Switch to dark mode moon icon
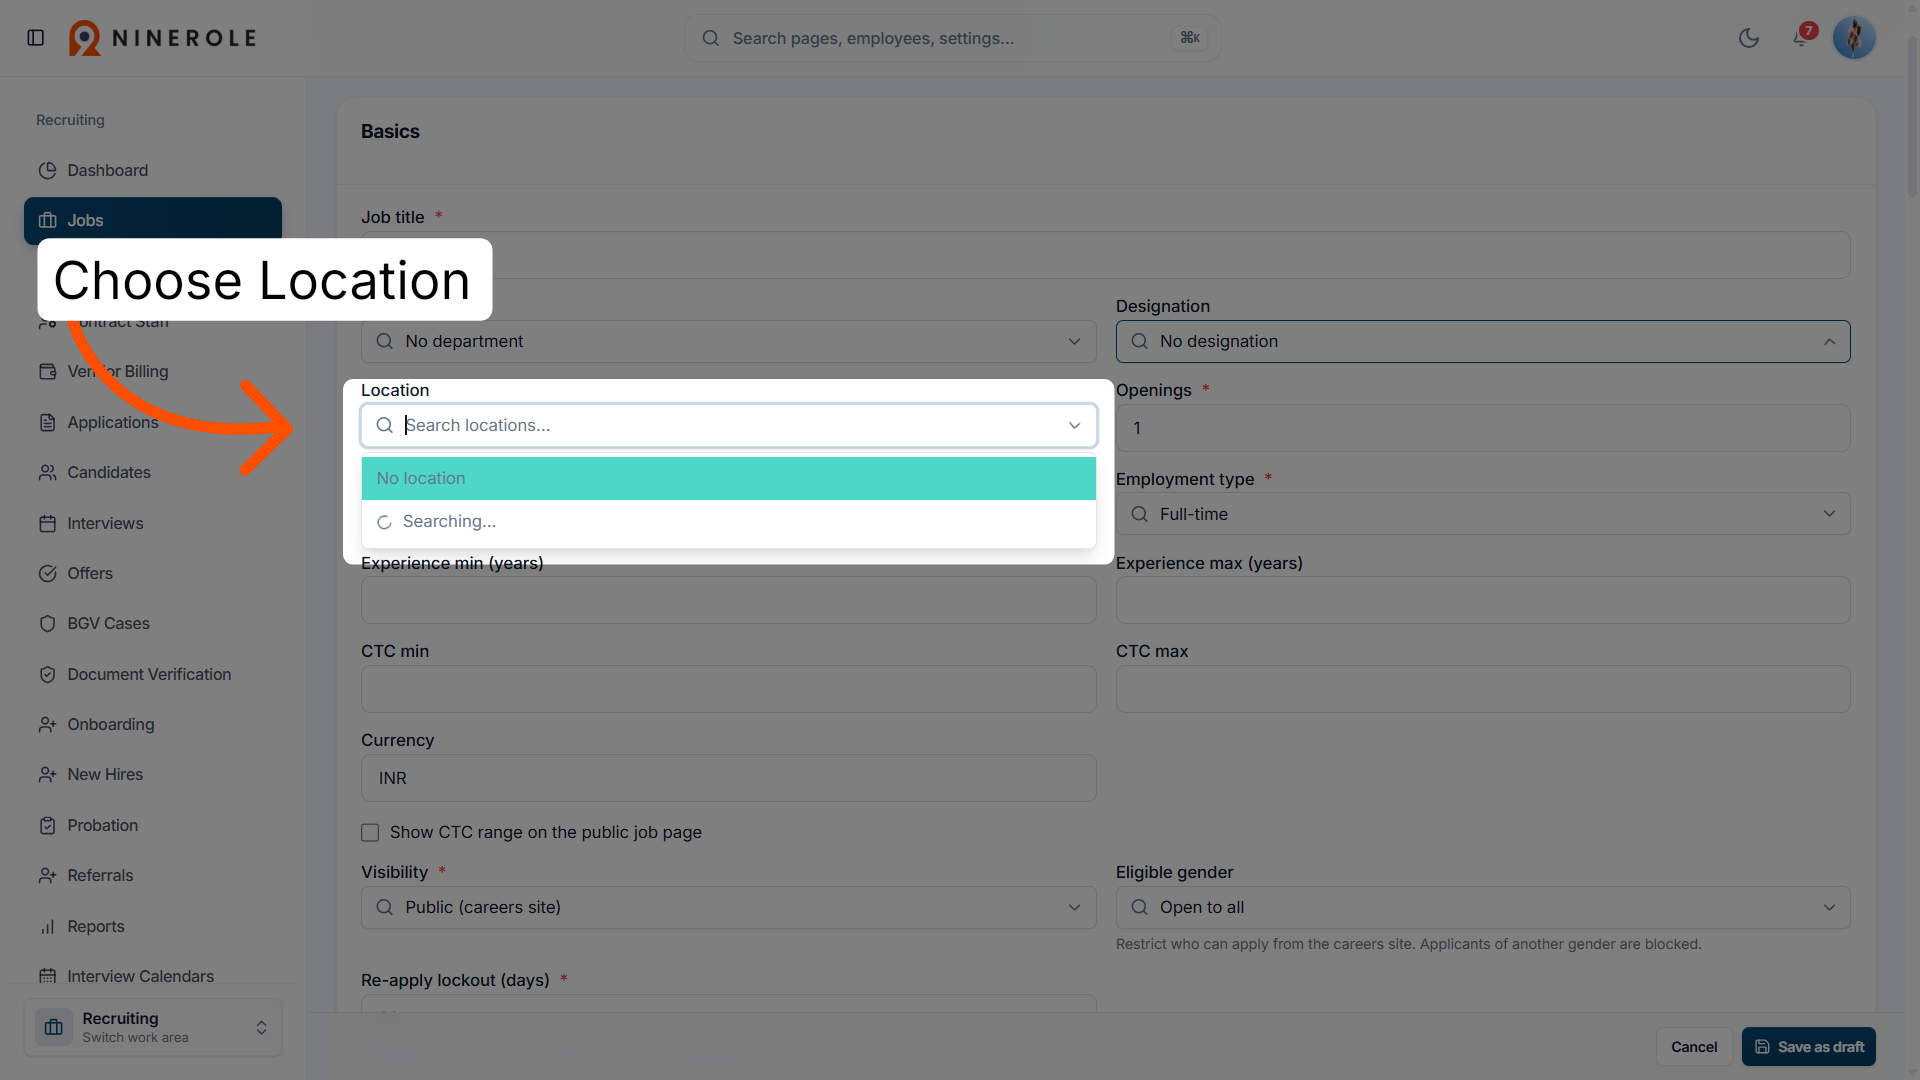Viewport: 1920px width, 1080px height. pyautogui.click(x=1749, y=38)
